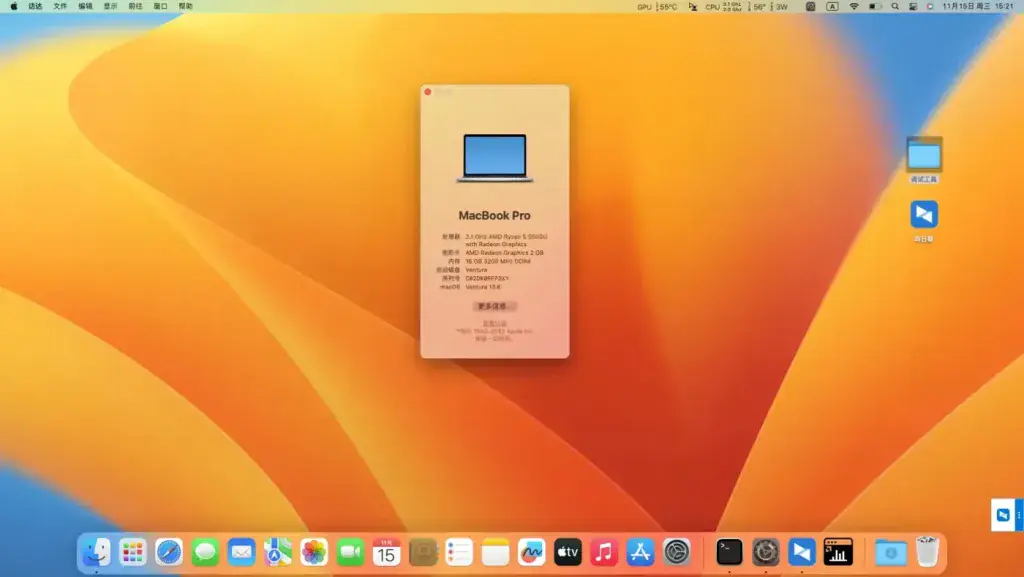The height and width of the screenshot is (577, 1024).
Task: Open the Downloads folder in the Dock
Action: point(890,553)
